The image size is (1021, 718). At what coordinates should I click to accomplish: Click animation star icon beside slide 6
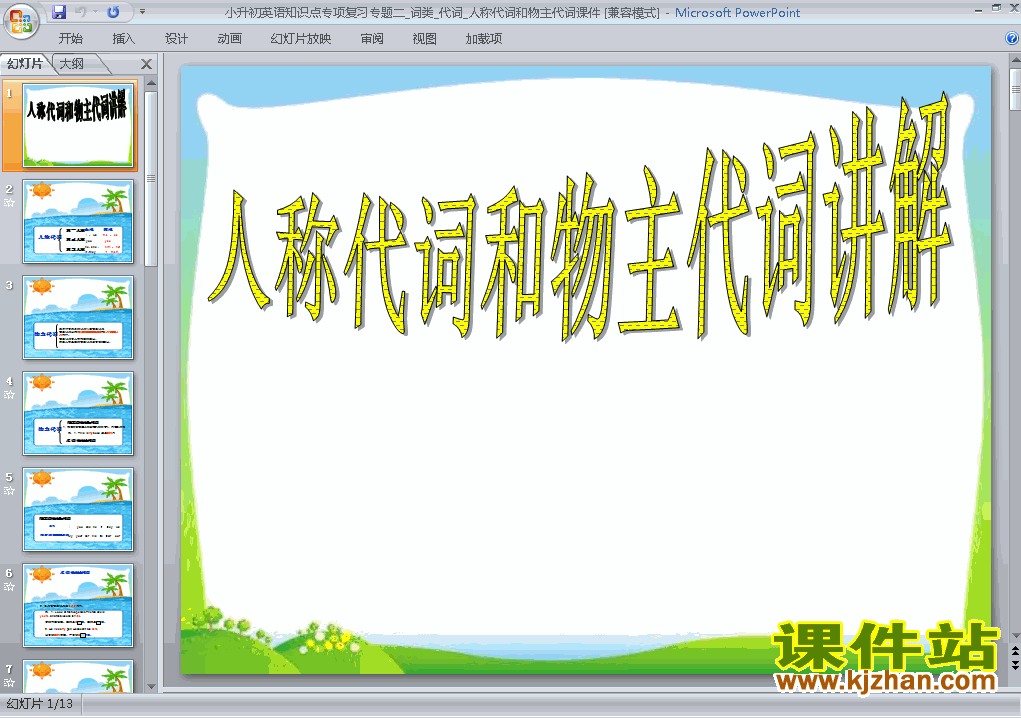(9, 587)
